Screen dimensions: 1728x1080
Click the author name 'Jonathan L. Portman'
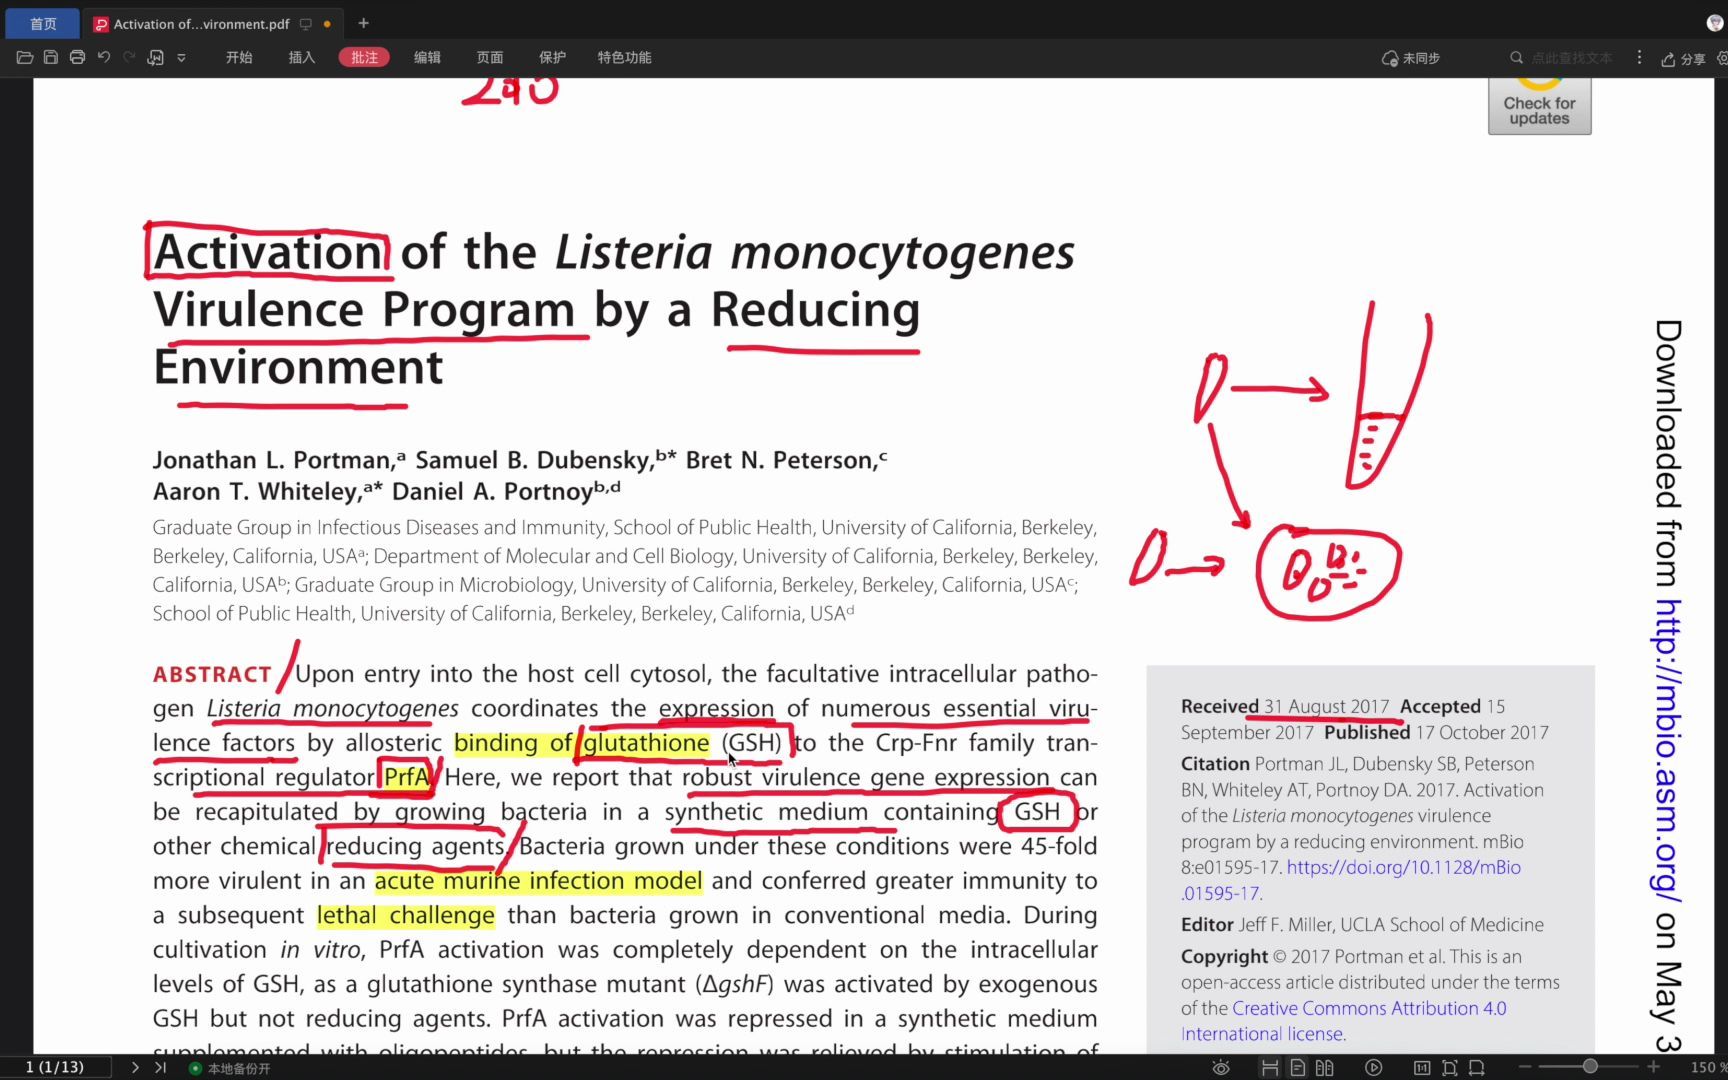(x=272, y=460)
